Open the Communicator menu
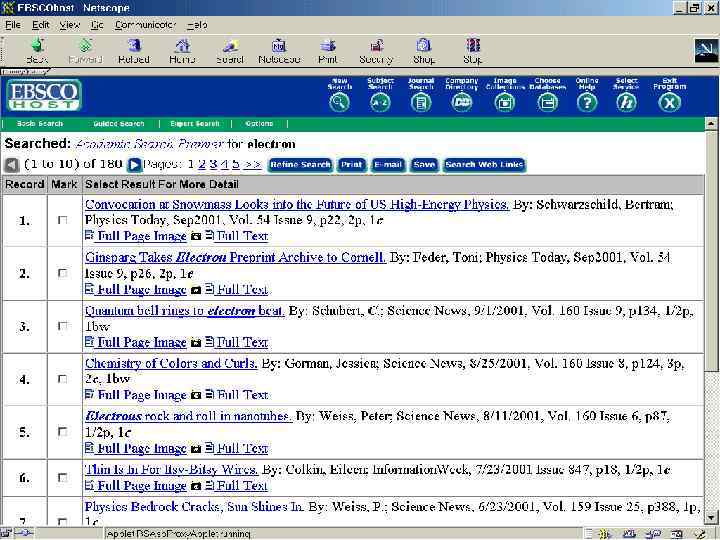This screenshot has width=720, height=540. tap(146, 25)
